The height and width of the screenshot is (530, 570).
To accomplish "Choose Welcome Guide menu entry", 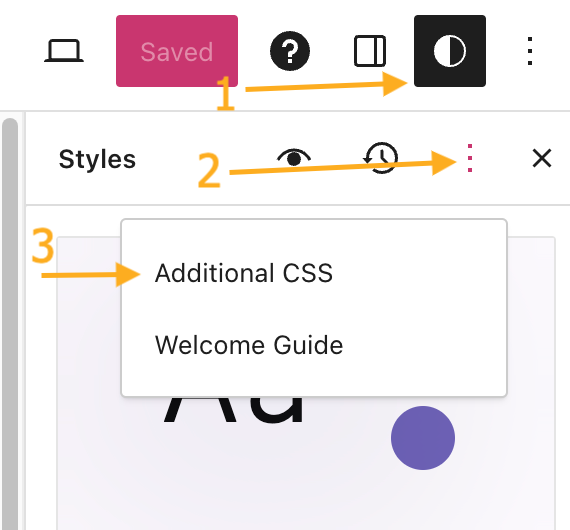I will pos(249,345).
